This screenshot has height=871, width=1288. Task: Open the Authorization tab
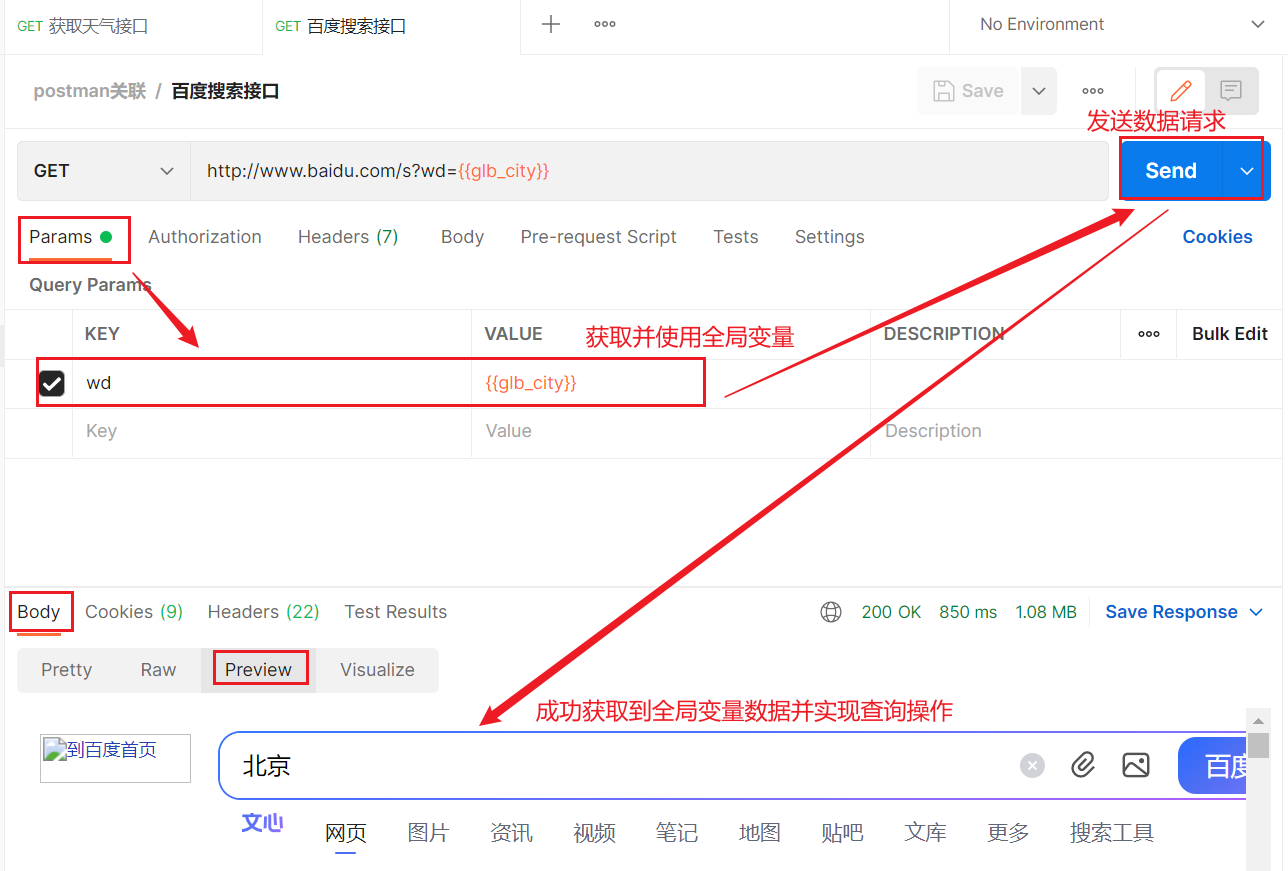[x=205, y=237]
